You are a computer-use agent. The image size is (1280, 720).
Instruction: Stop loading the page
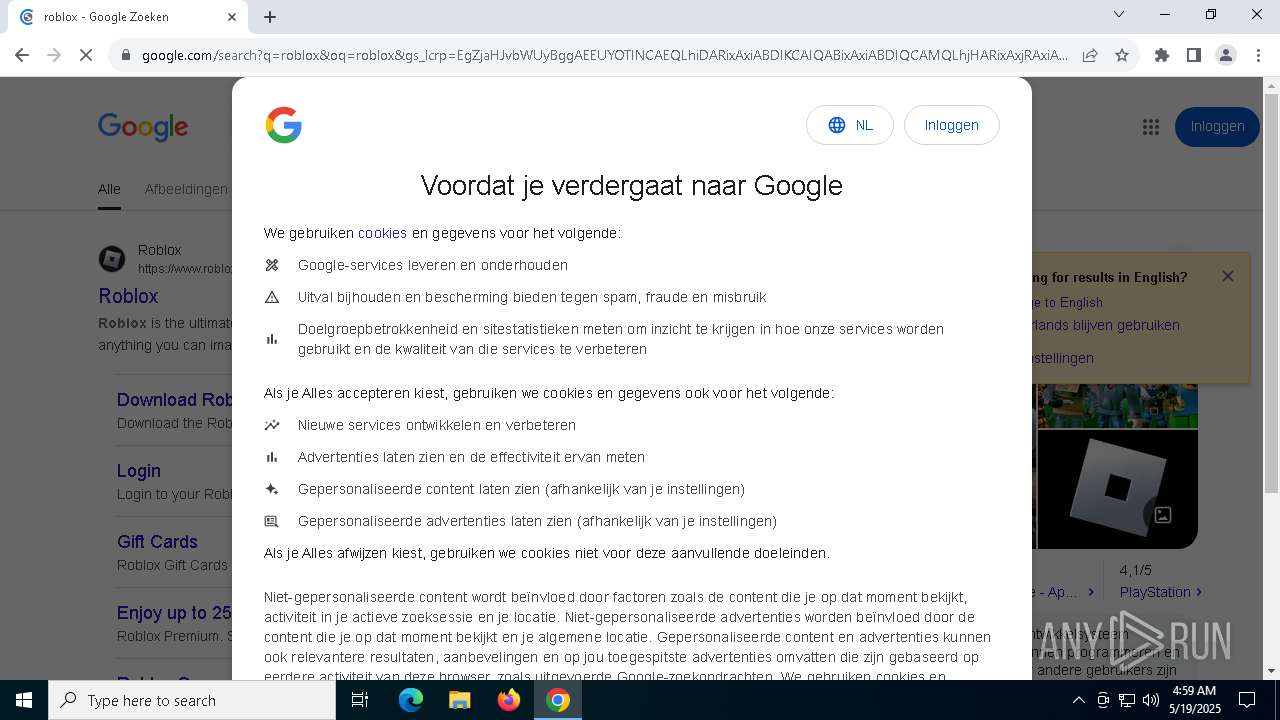(x=86, y=55)
